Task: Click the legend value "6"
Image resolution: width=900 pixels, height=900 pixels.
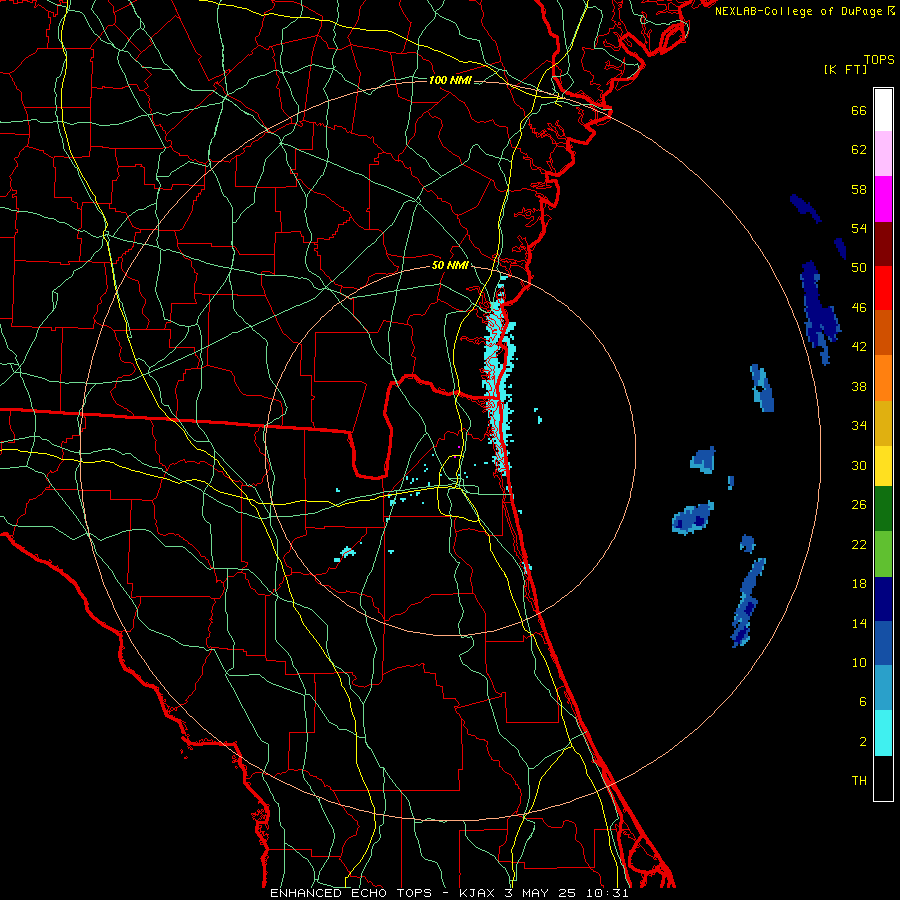Action: tap(862, 702)
